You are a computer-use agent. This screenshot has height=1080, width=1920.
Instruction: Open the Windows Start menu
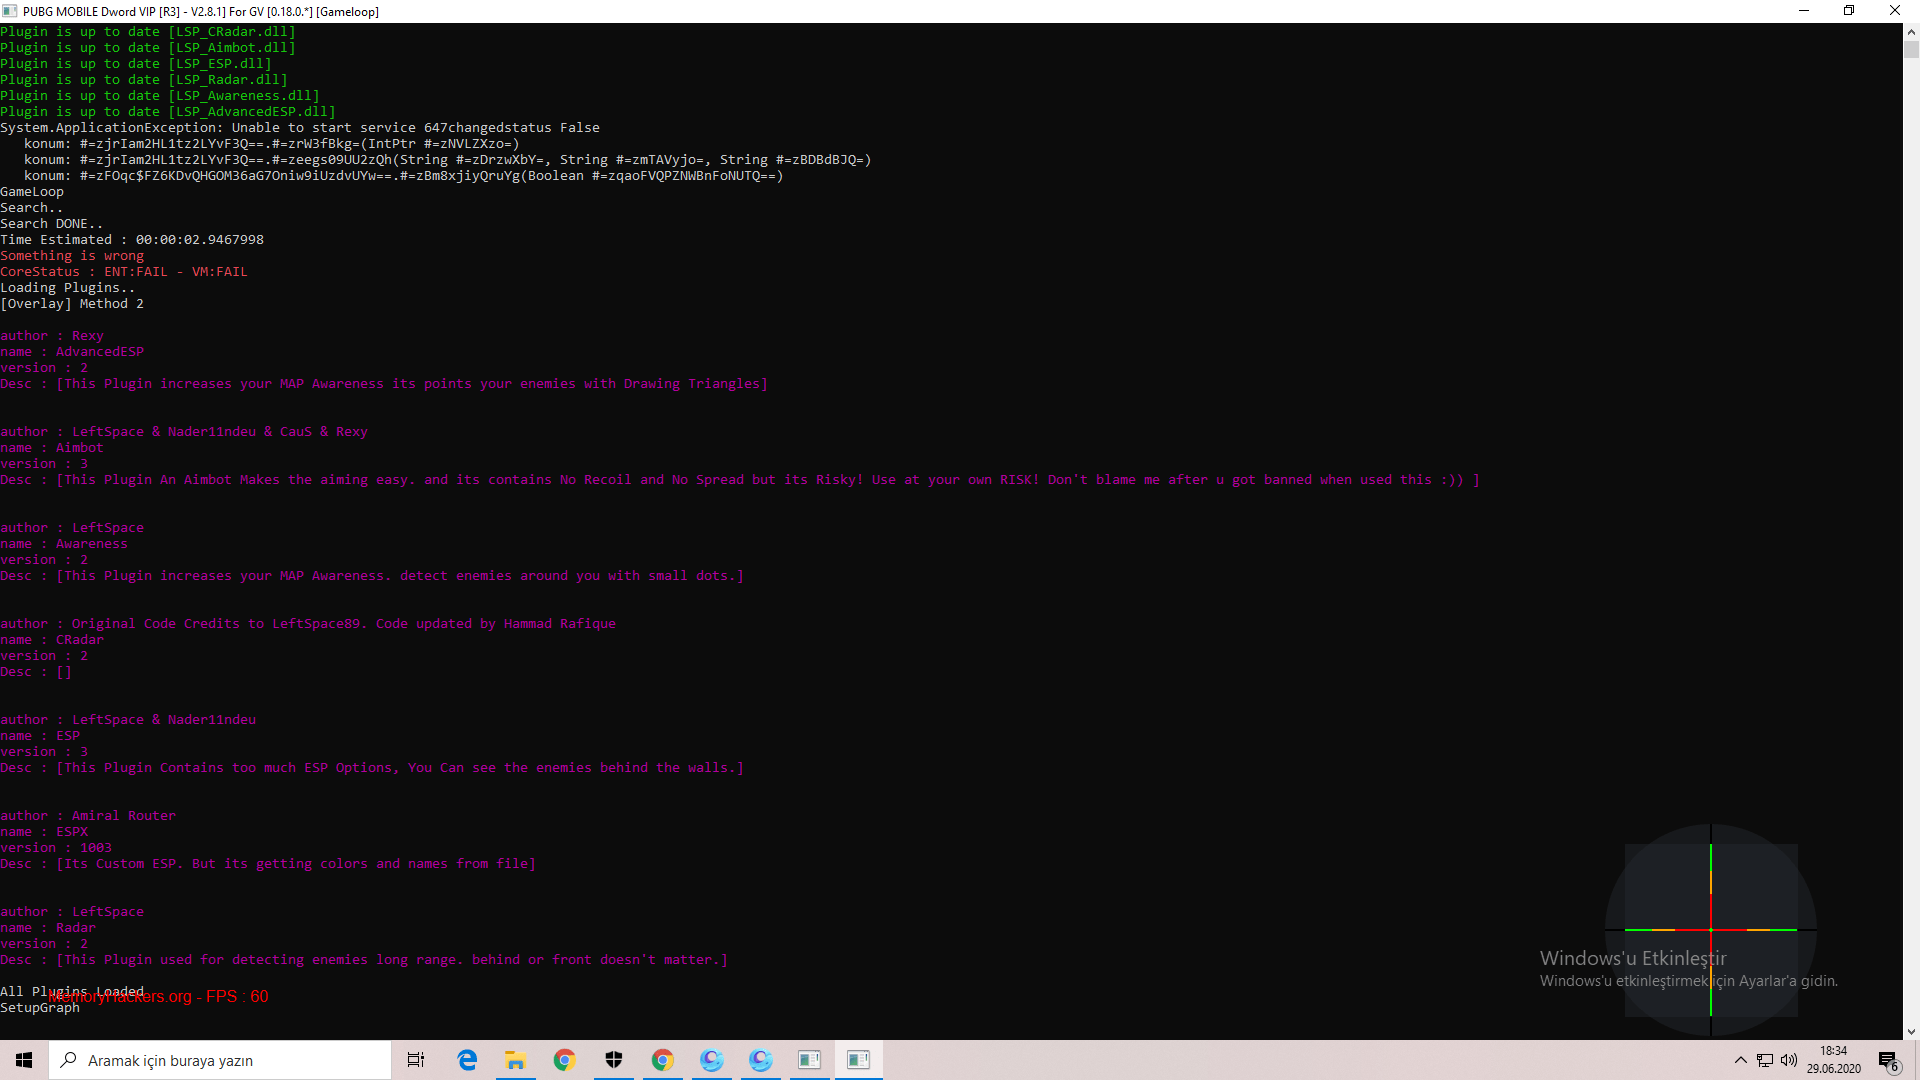[x=24, y=1060]
